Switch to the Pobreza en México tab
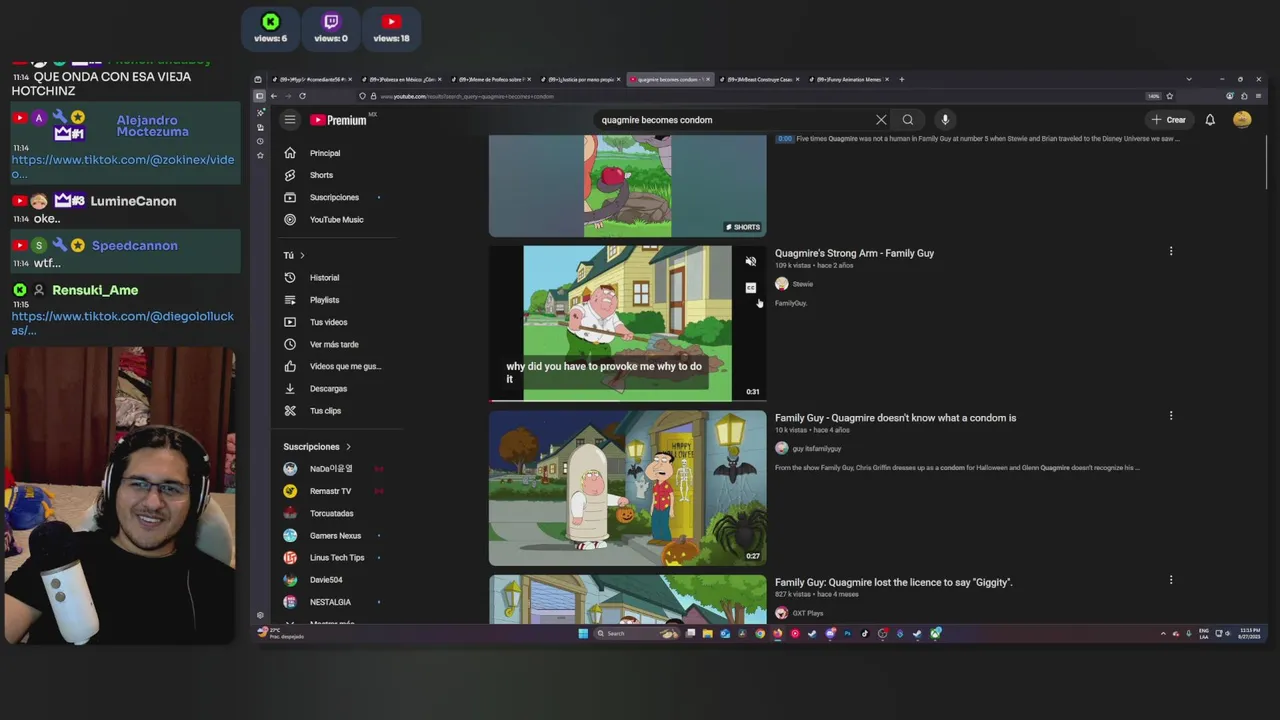 click(x=400, y=79)
